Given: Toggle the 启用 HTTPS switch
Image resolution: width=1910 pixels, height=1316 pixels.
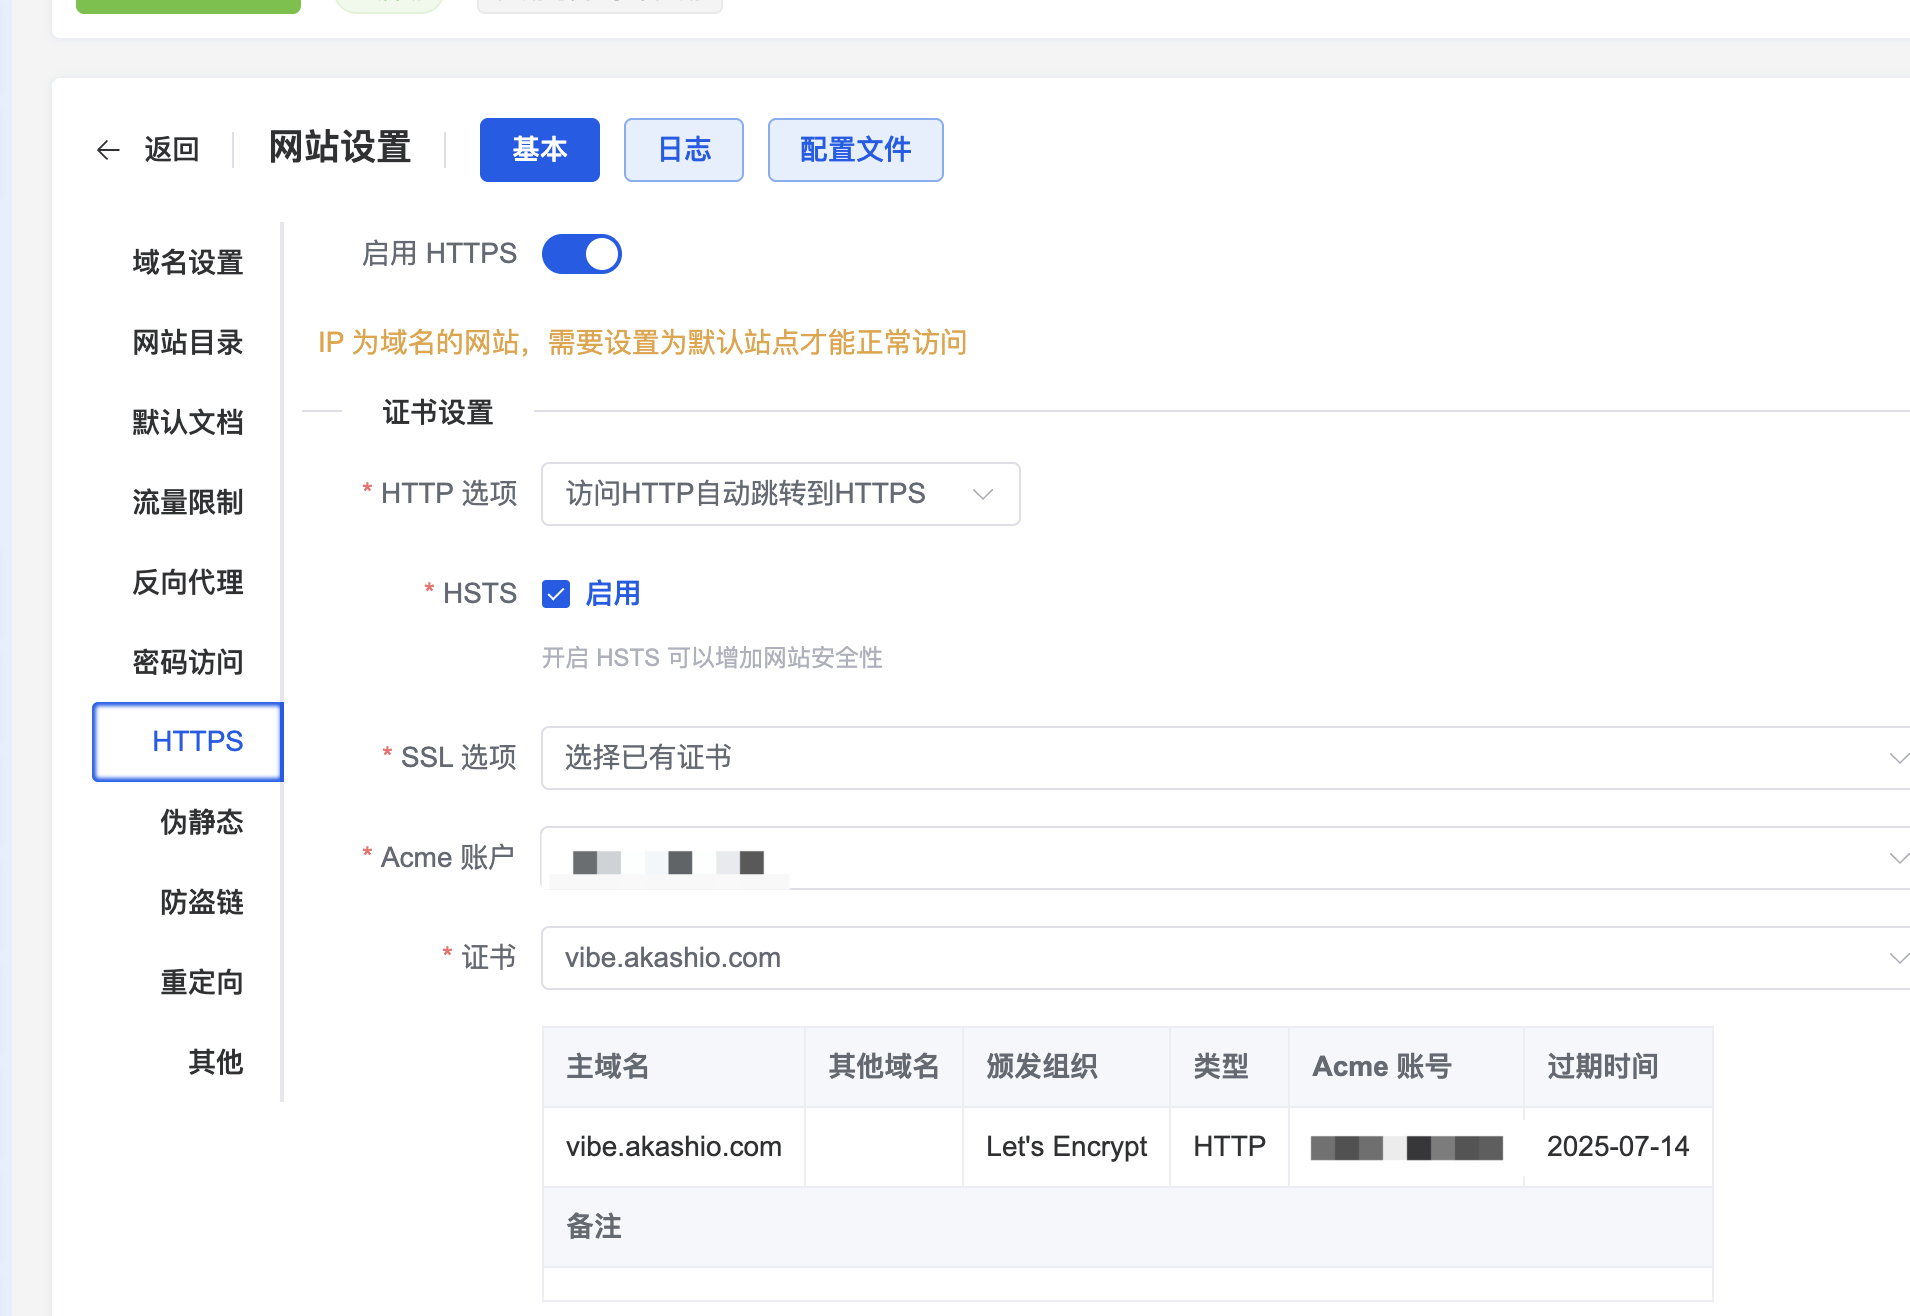Looking at the screenshot, I should tap(582, 254).
